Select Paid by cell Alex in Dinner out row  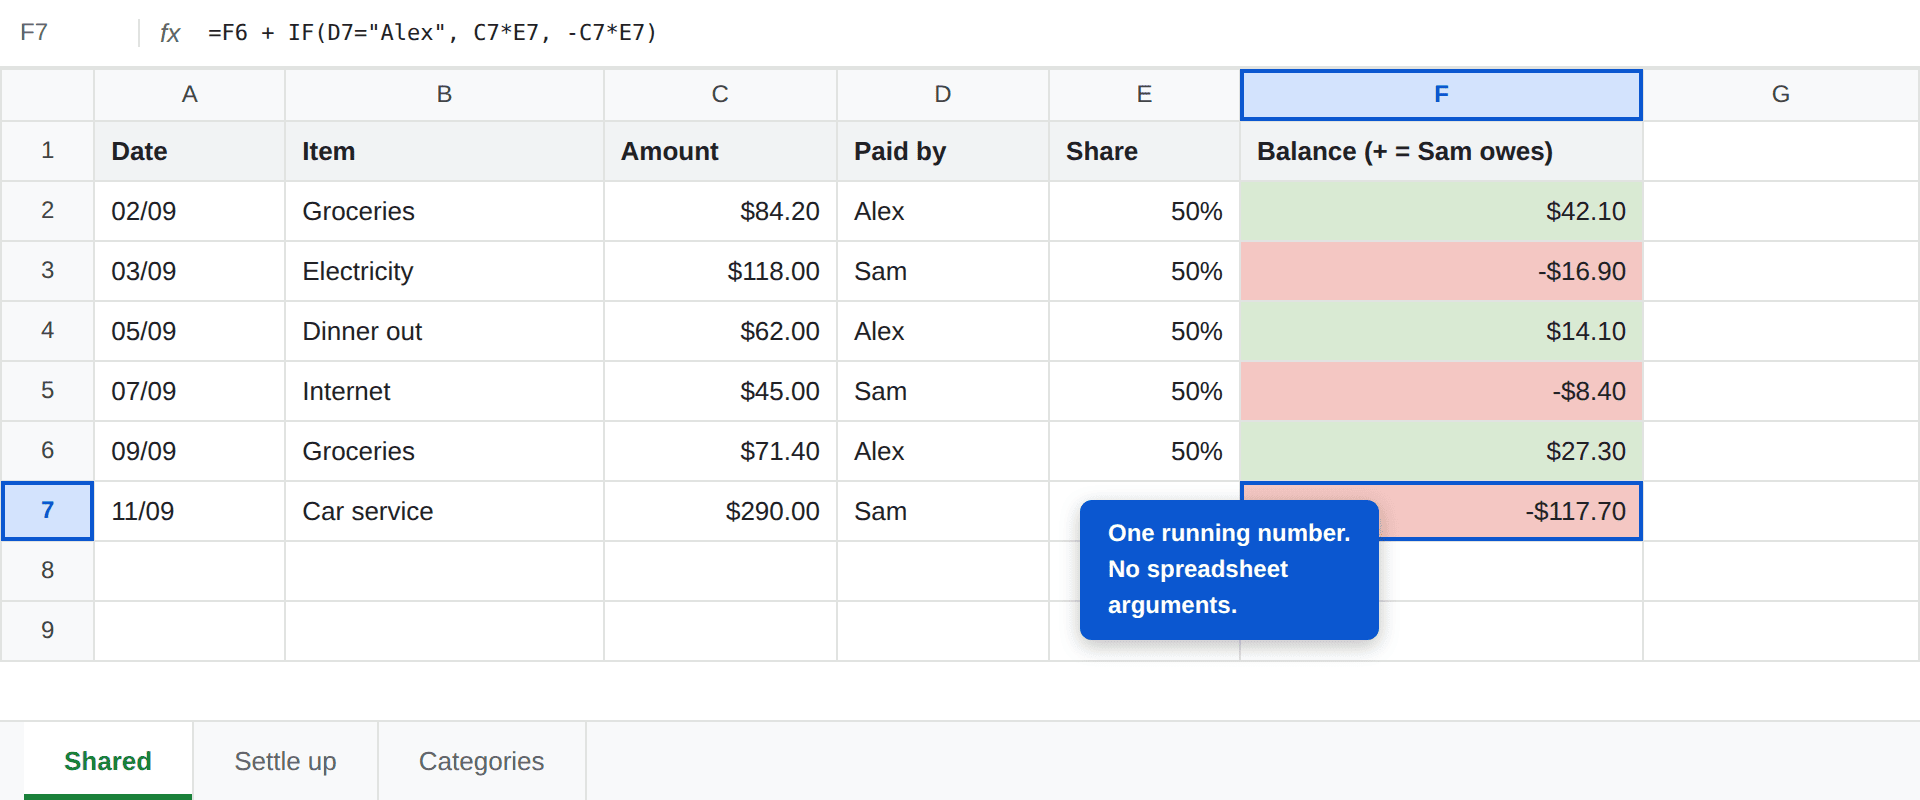tap(943, 331)
